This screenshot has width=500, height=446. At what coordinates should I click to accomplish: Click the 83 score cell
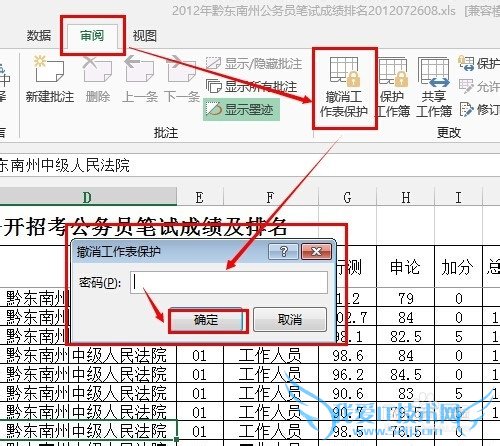click(x=406, y=393)
